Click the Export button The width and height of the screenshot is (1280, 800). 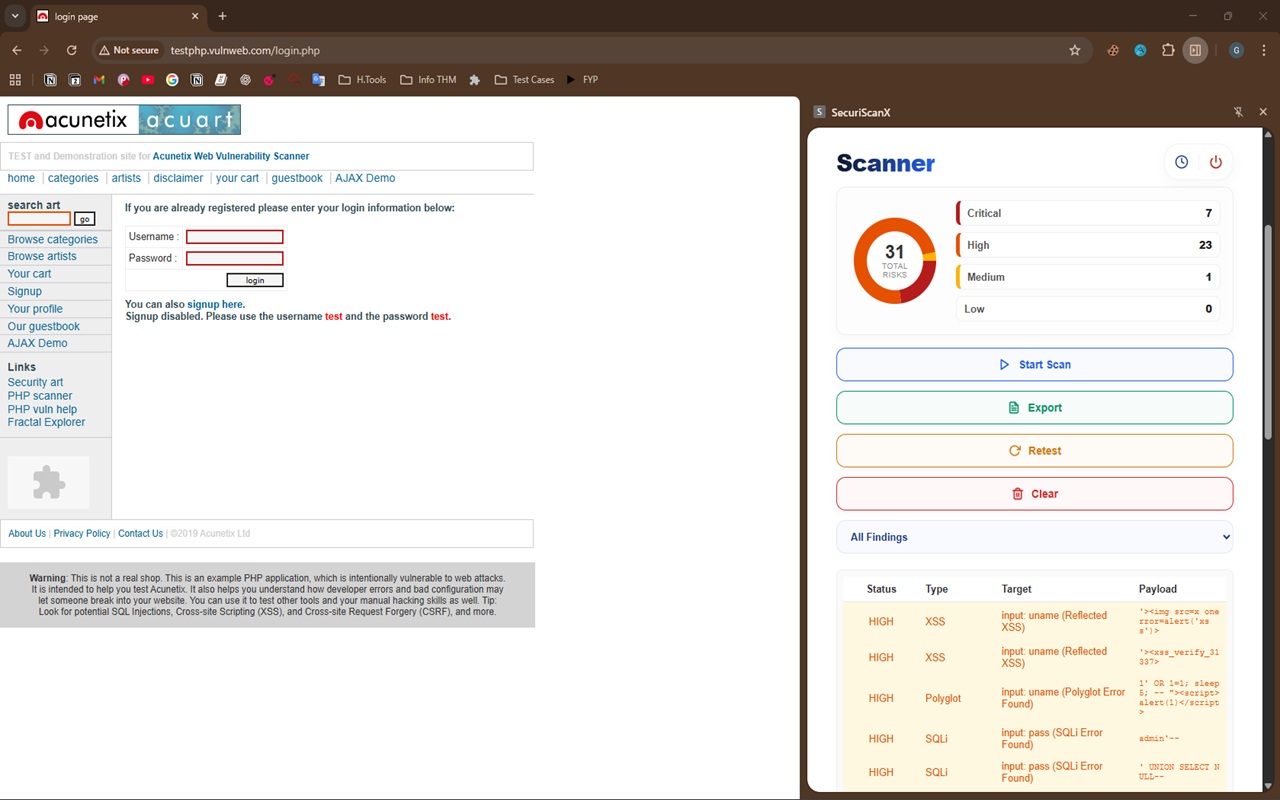(1034, 408)
